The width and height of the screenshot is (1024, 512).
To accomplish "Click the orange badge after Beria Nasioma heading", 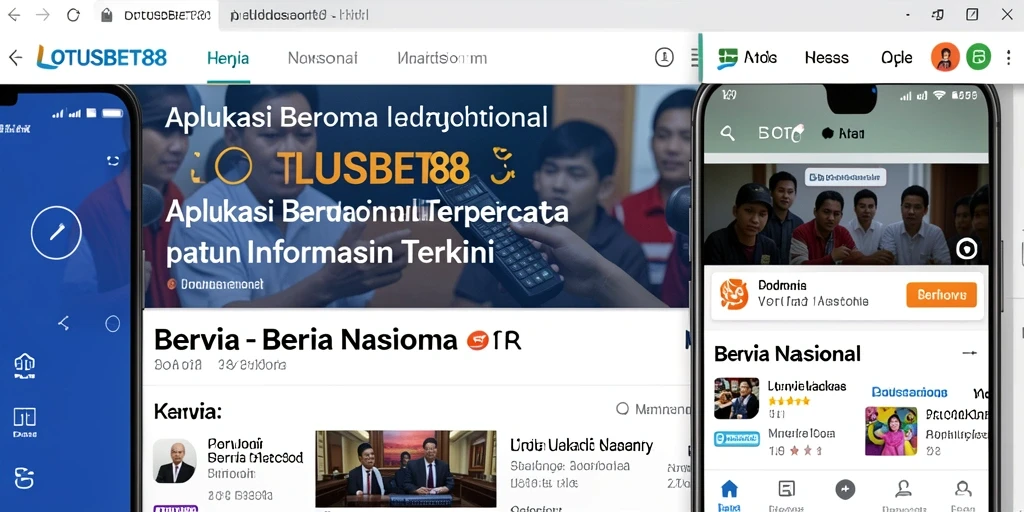I will click(x=477, y=340).
